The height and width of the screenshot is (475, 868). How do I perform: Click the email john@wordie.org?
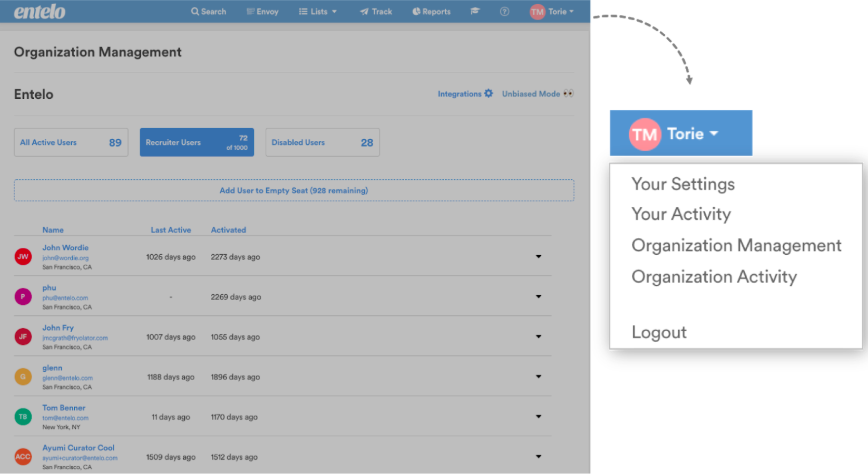click(x=65, y=258)
